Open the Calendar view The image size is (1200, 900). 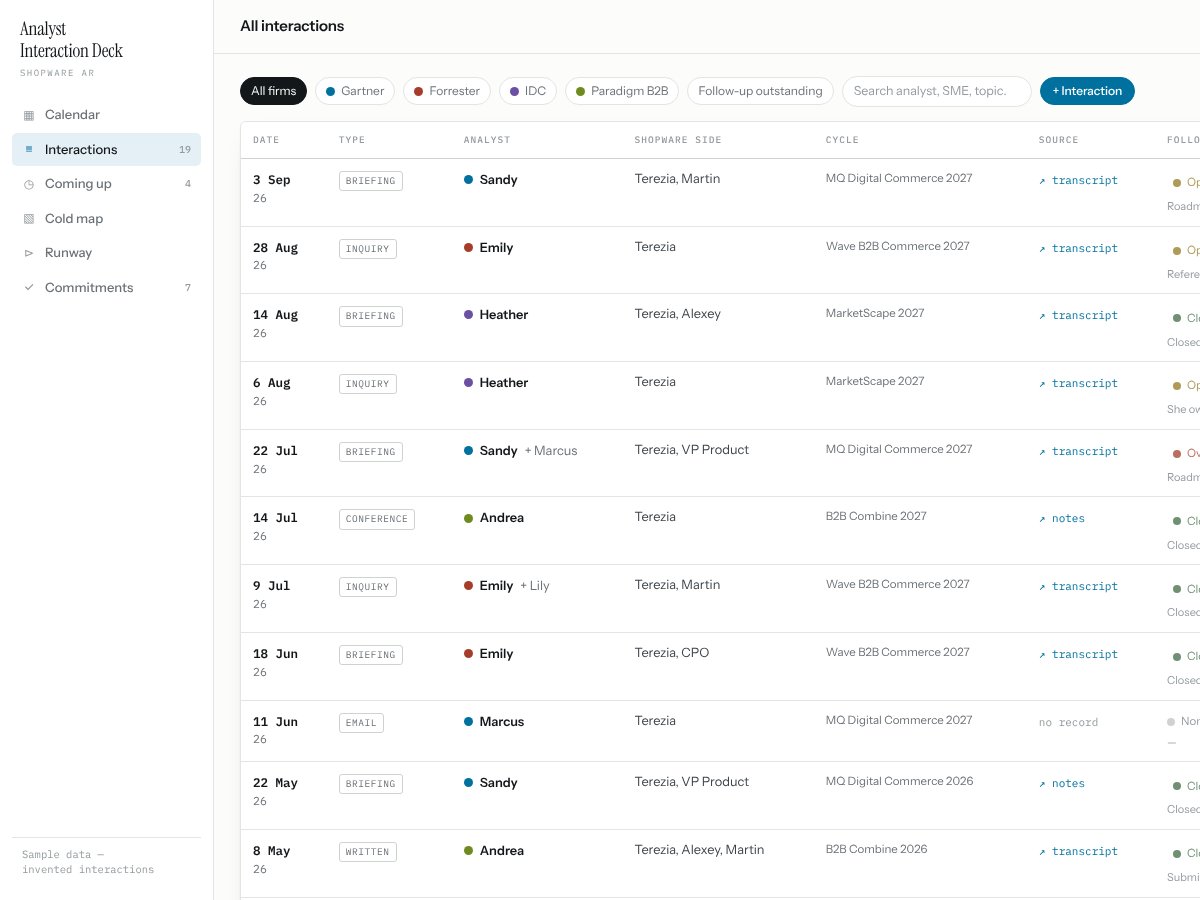106,115
